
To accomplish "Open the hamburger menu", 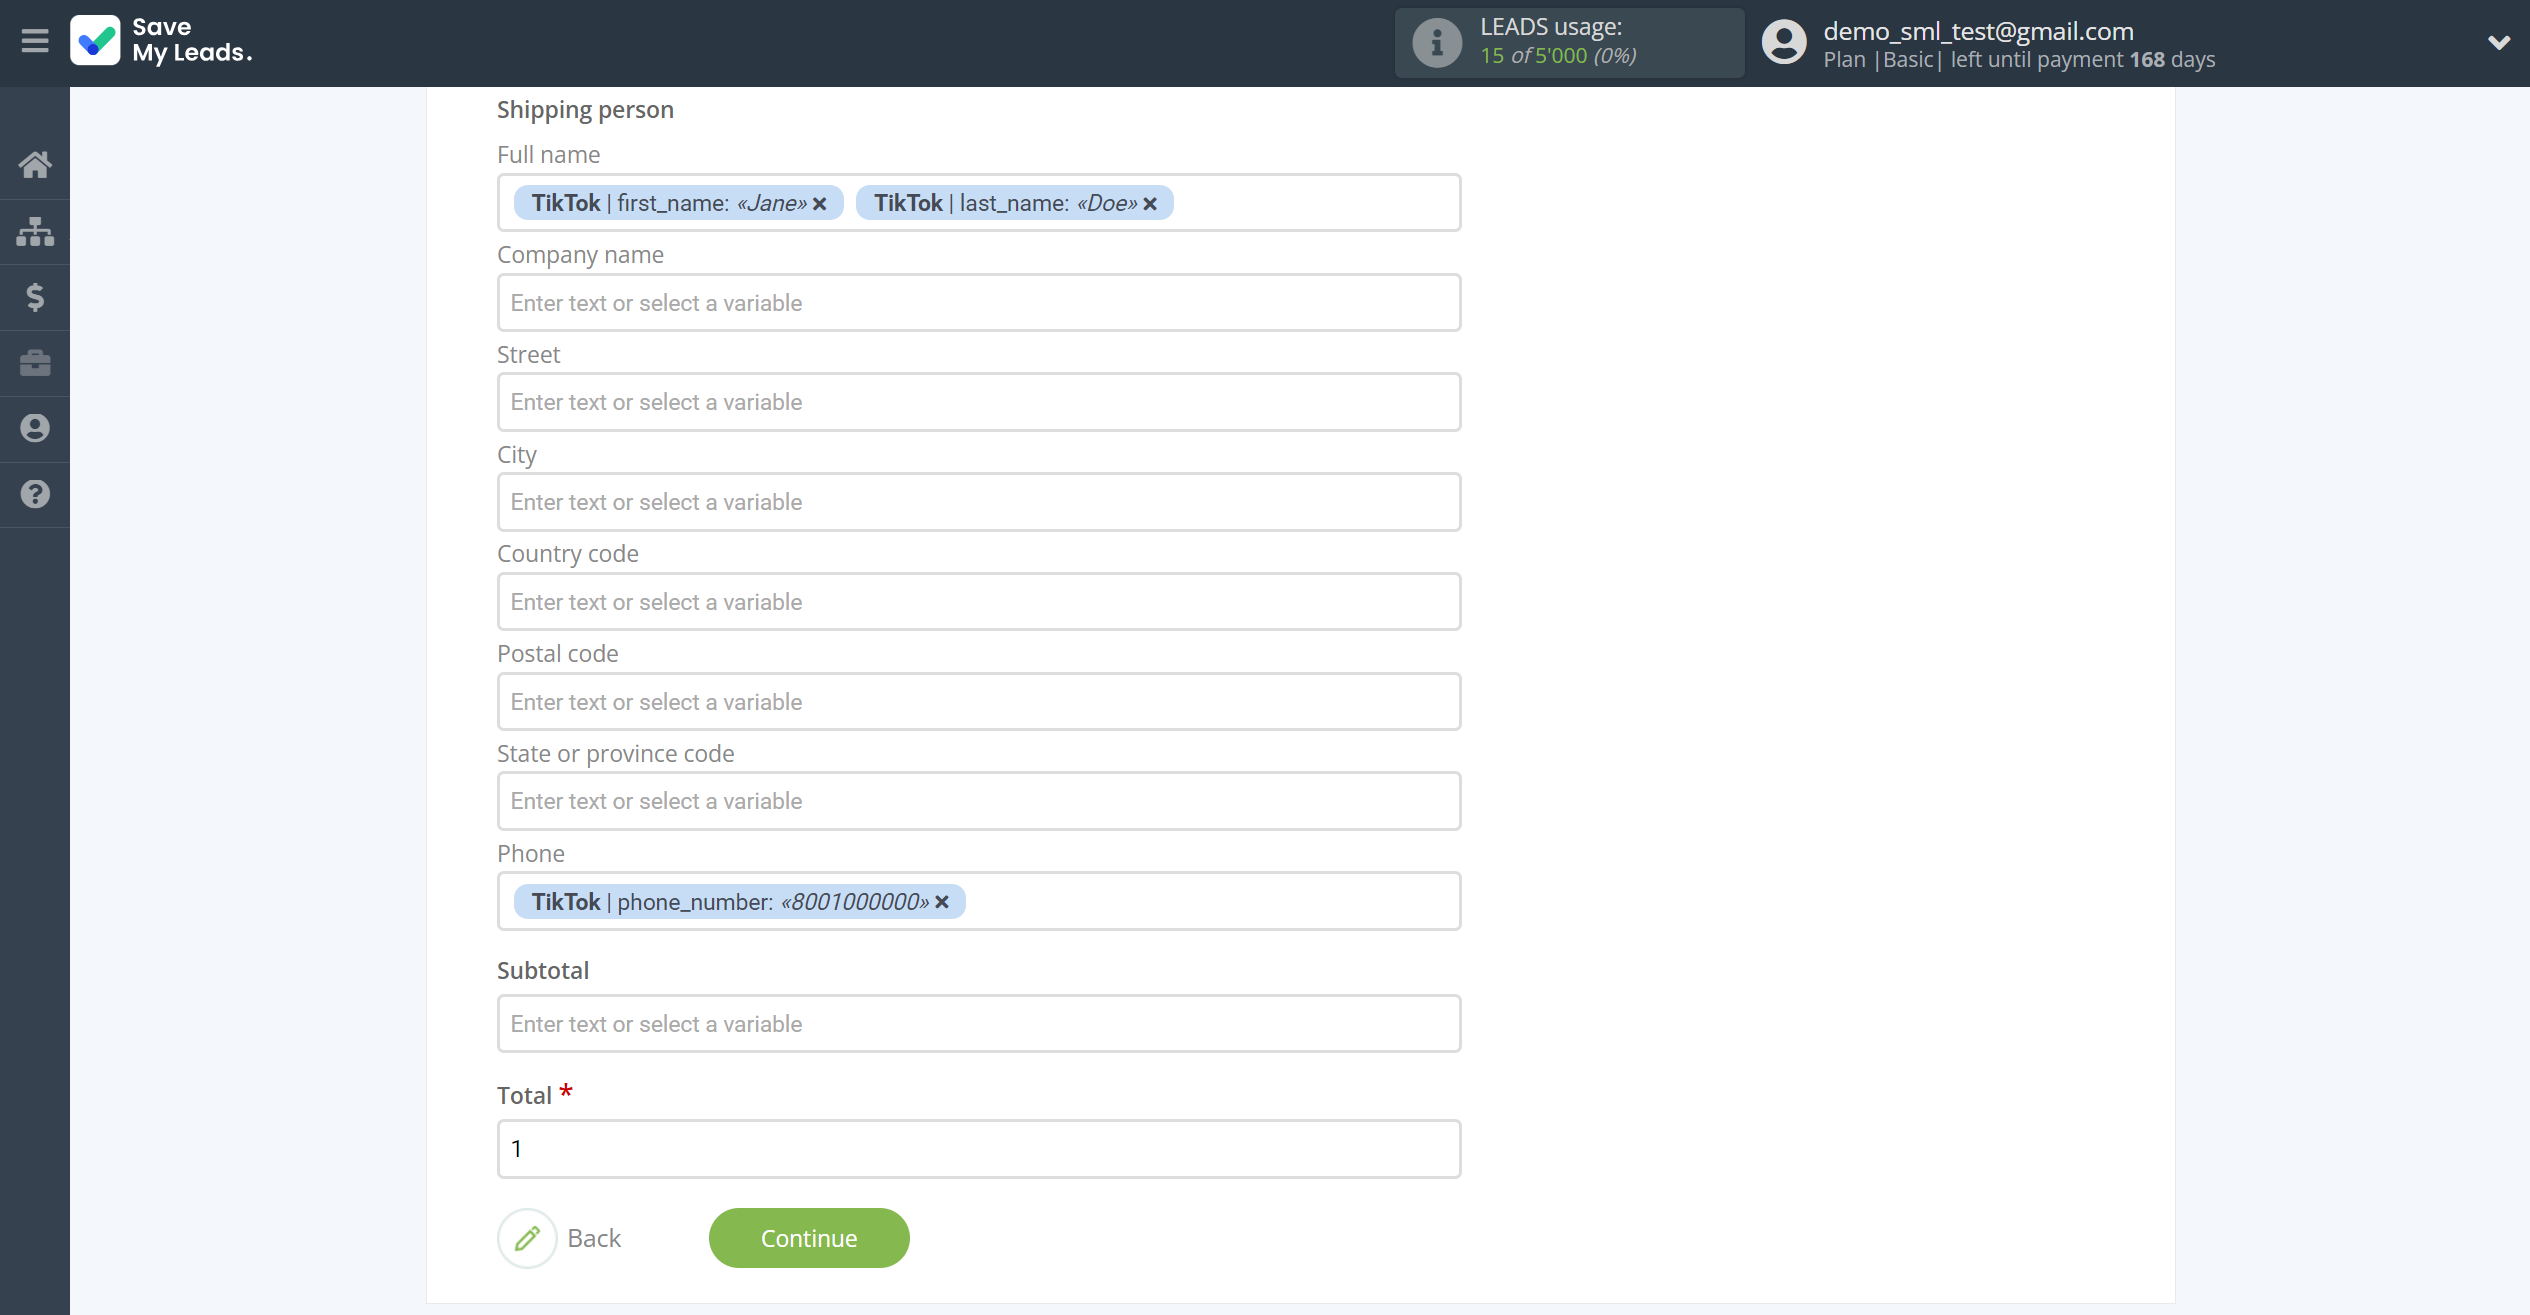I will [x=35, y=41].
